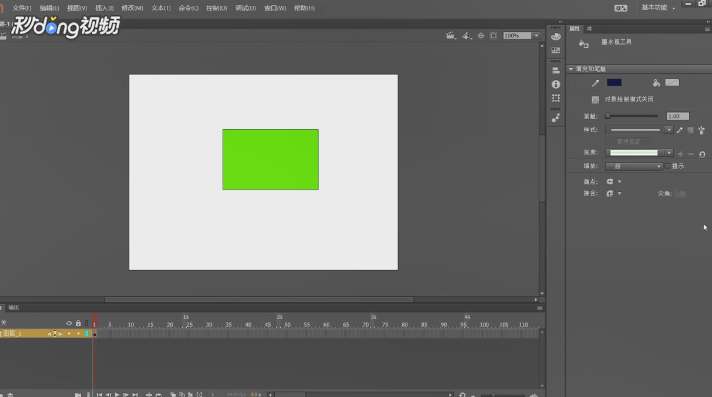Open the fill color swatch with red slash
Screen dimensions: 712x397
[x=672, y=83]
